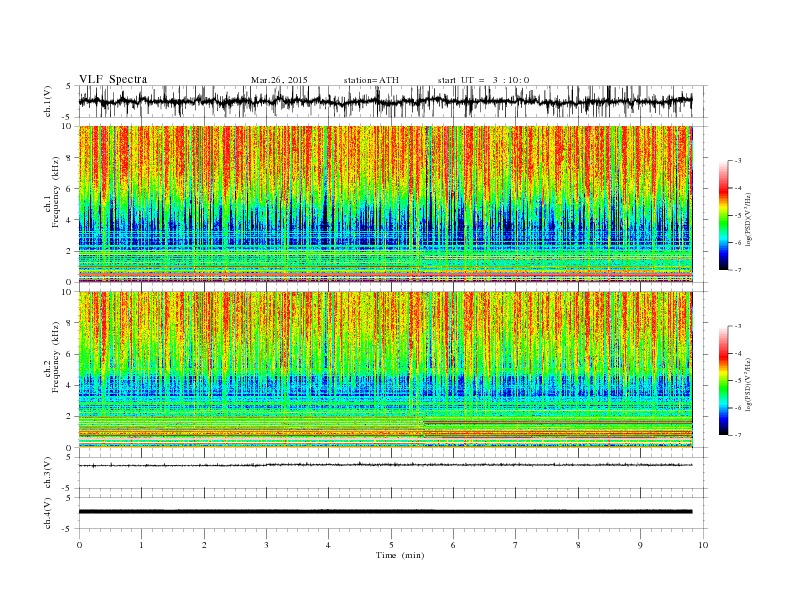Click the "Time (min)" axis label
792x612 pixels.
pyautogui.click(x=400, y=555)
